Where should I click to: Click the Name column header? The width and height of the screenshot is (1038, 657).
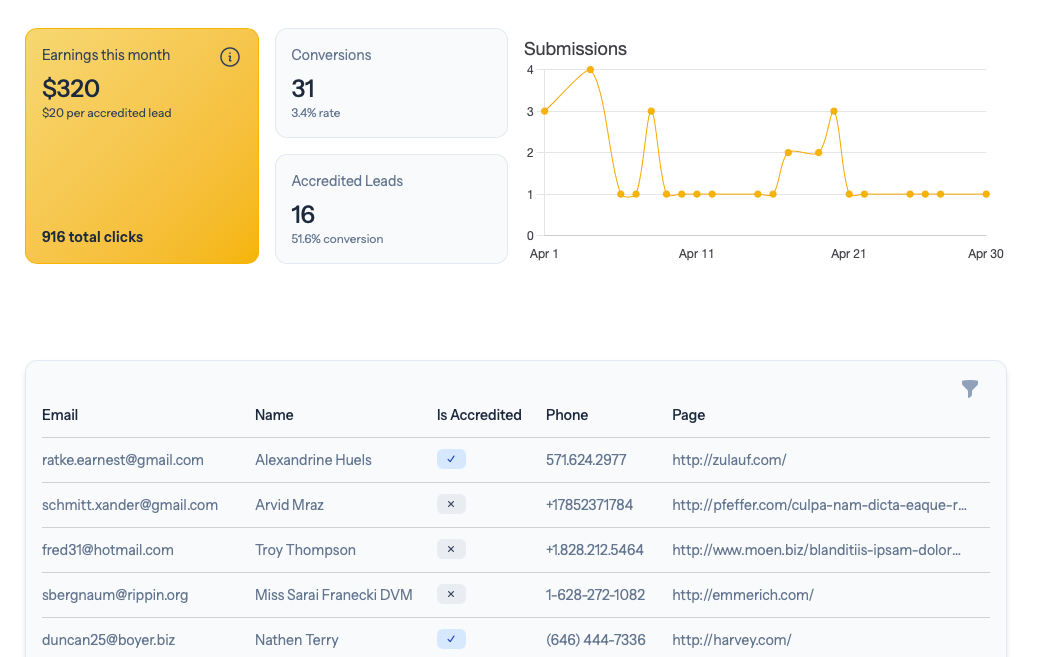point(274,415)
